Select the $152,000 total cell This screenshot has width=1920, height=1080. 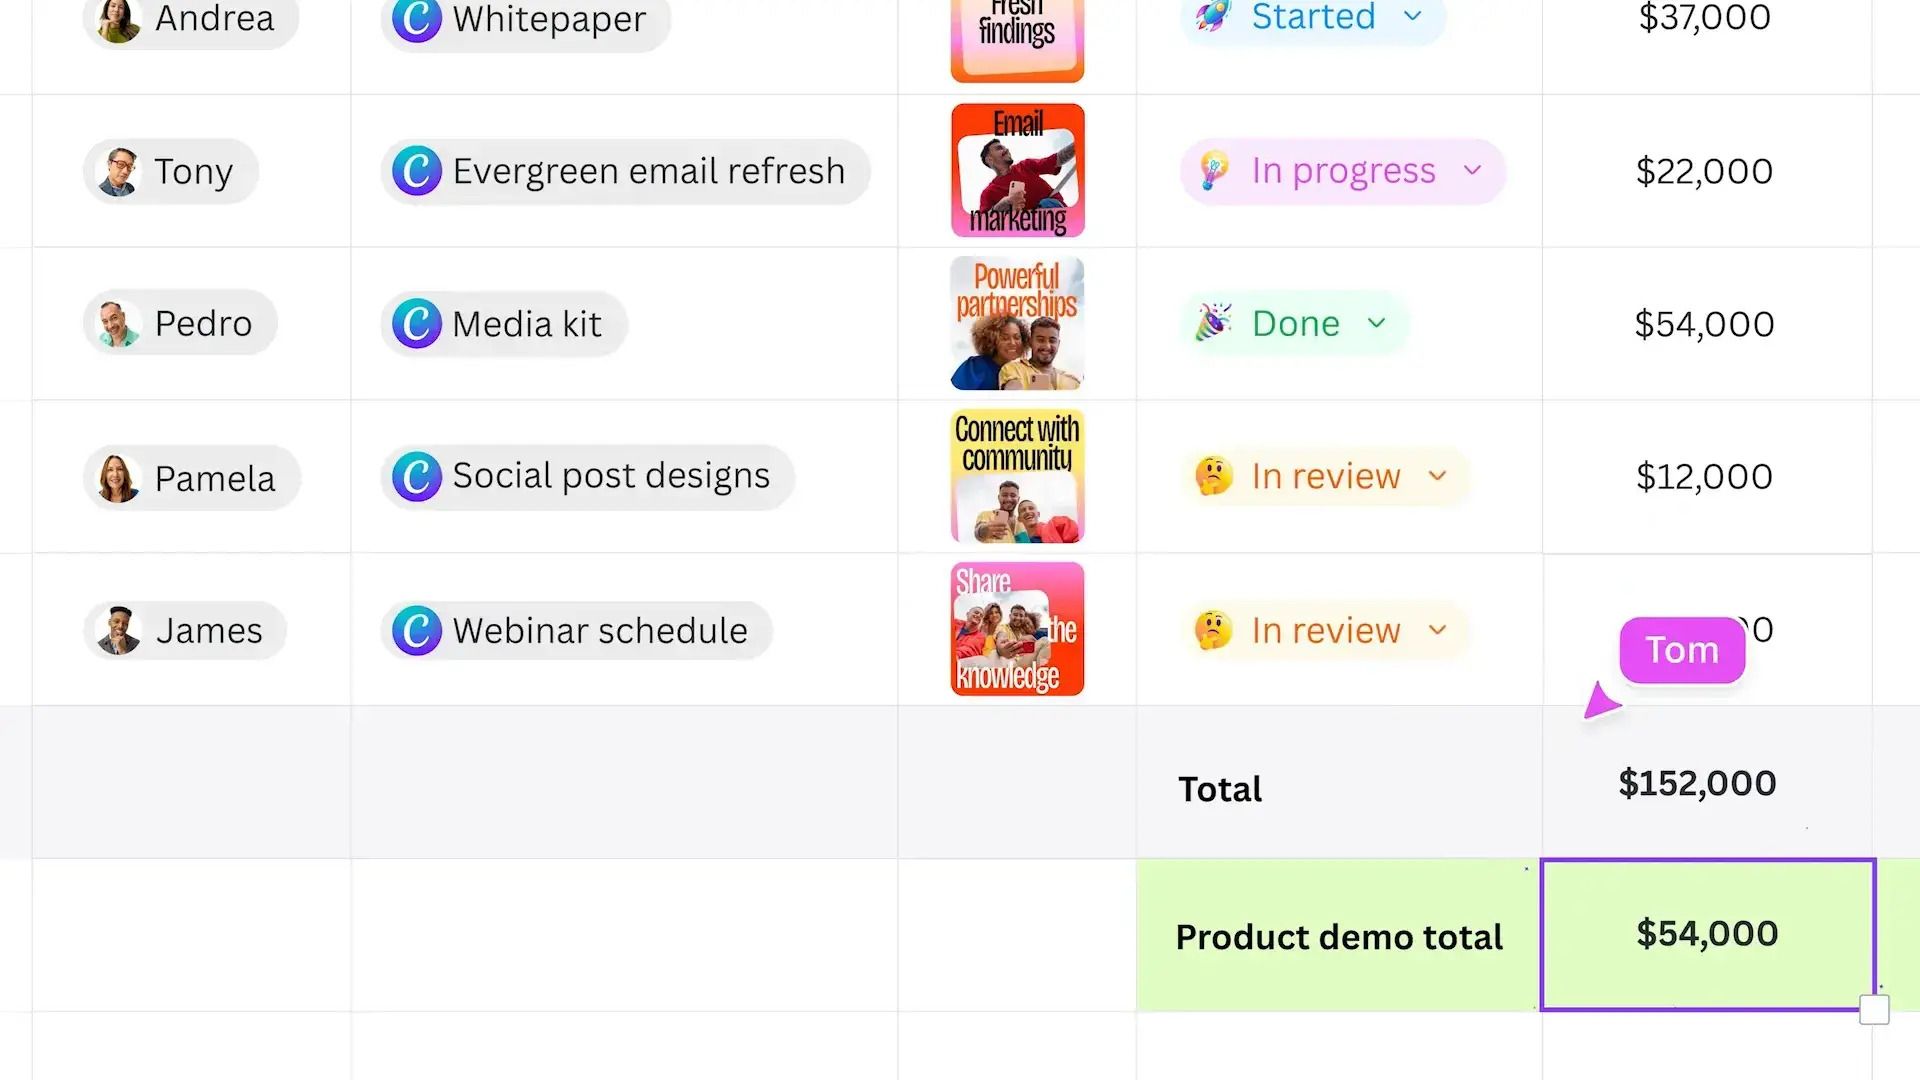(1707, 783)
